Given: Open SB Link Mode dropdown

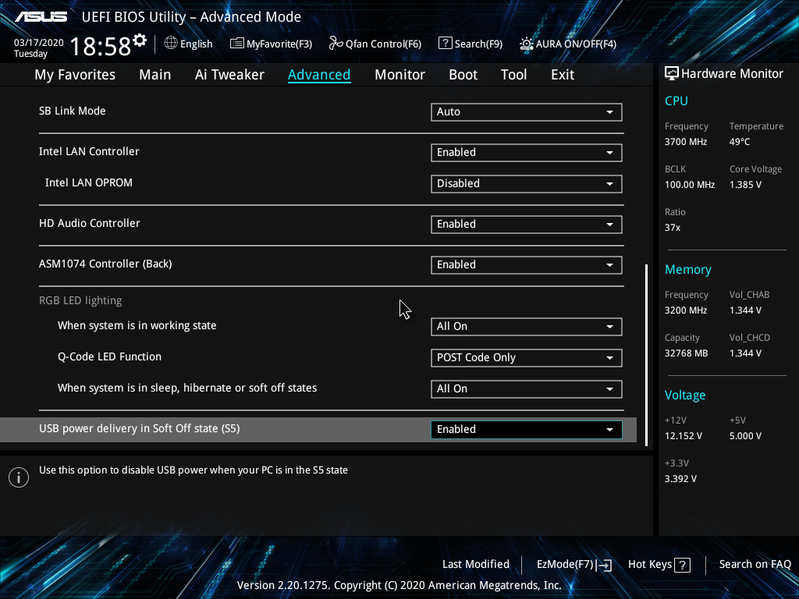Looking at the screenshot, I should (x=526, y=112).
